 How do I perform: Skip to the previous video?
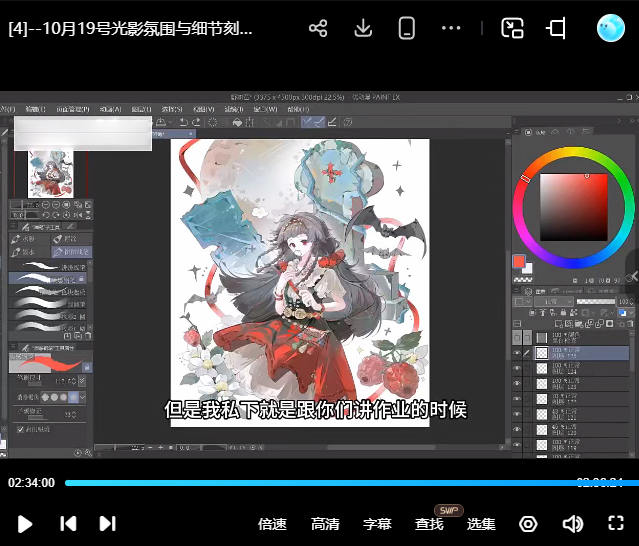68,523
